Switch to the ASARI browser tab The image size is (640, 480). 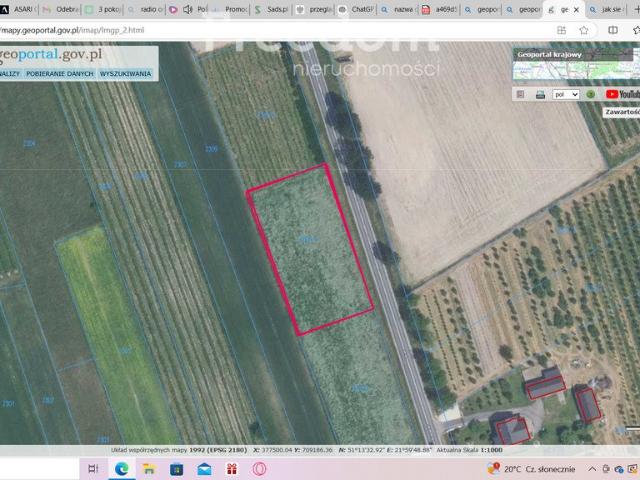coord(18,9)
